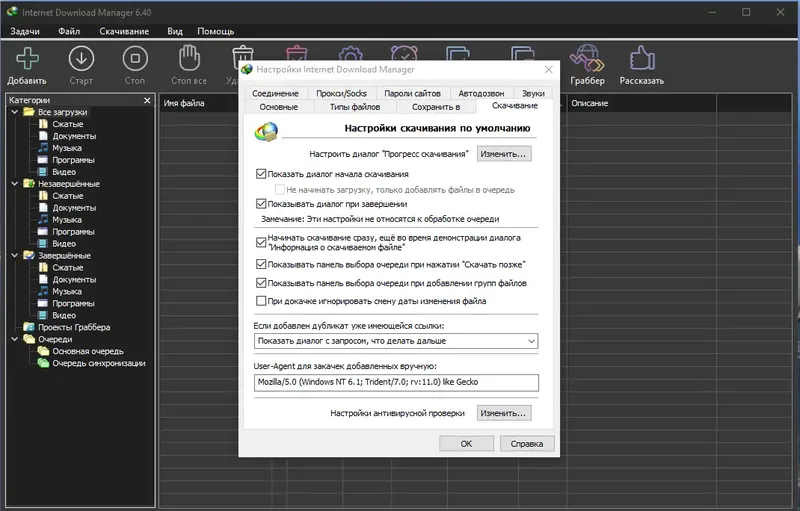Switch to the Сохранить в tab
Screen dimensions: 800x511
pyautogui.click(x=436, y=107)
